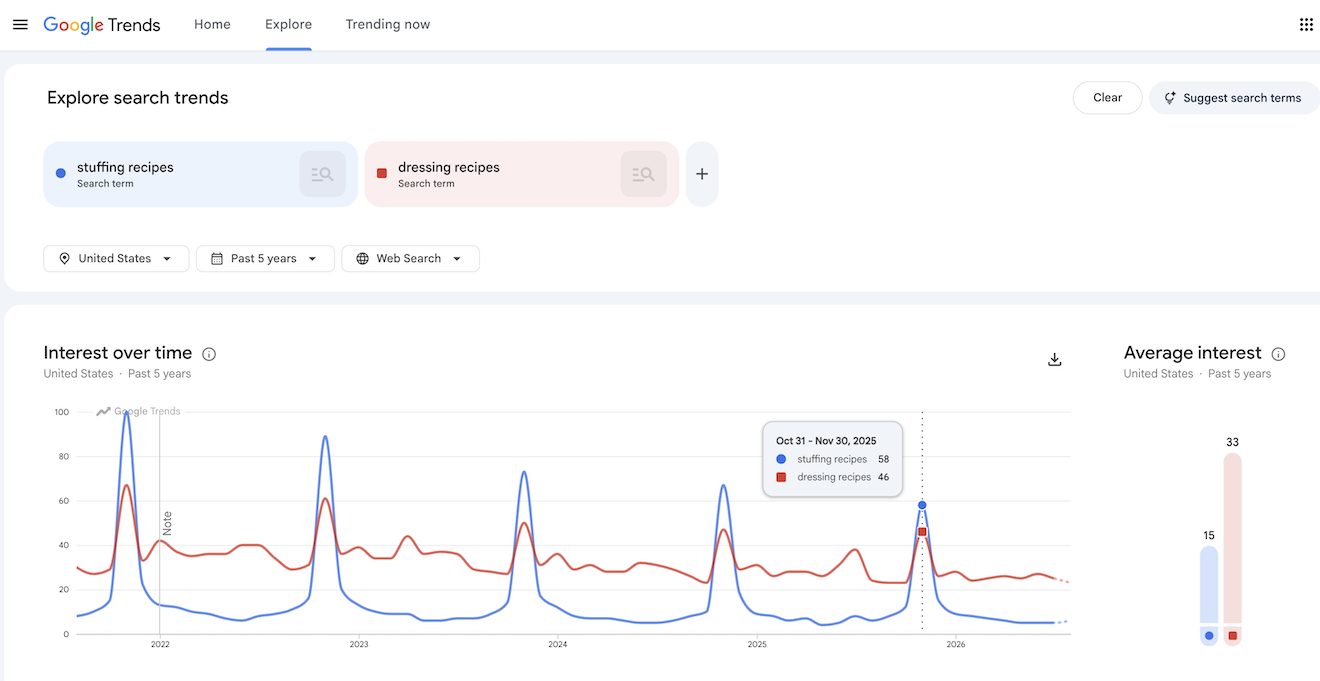The width and height of the screenshot is (1320, 681).
Task: Click the location pin icon
Action: point(64,258)
